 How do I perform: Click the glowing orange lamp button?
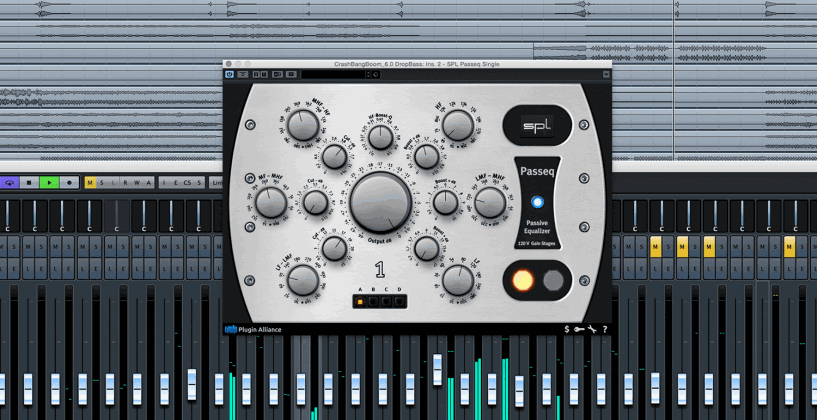point(523,280)
